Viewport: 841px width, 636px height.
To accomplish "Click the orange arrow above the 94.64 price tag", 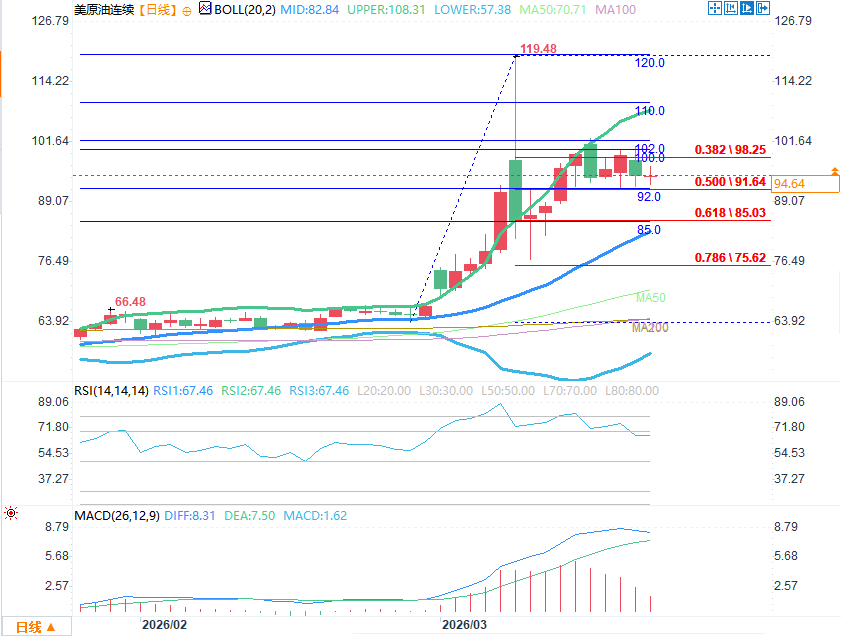I will [x=835, y=171].
